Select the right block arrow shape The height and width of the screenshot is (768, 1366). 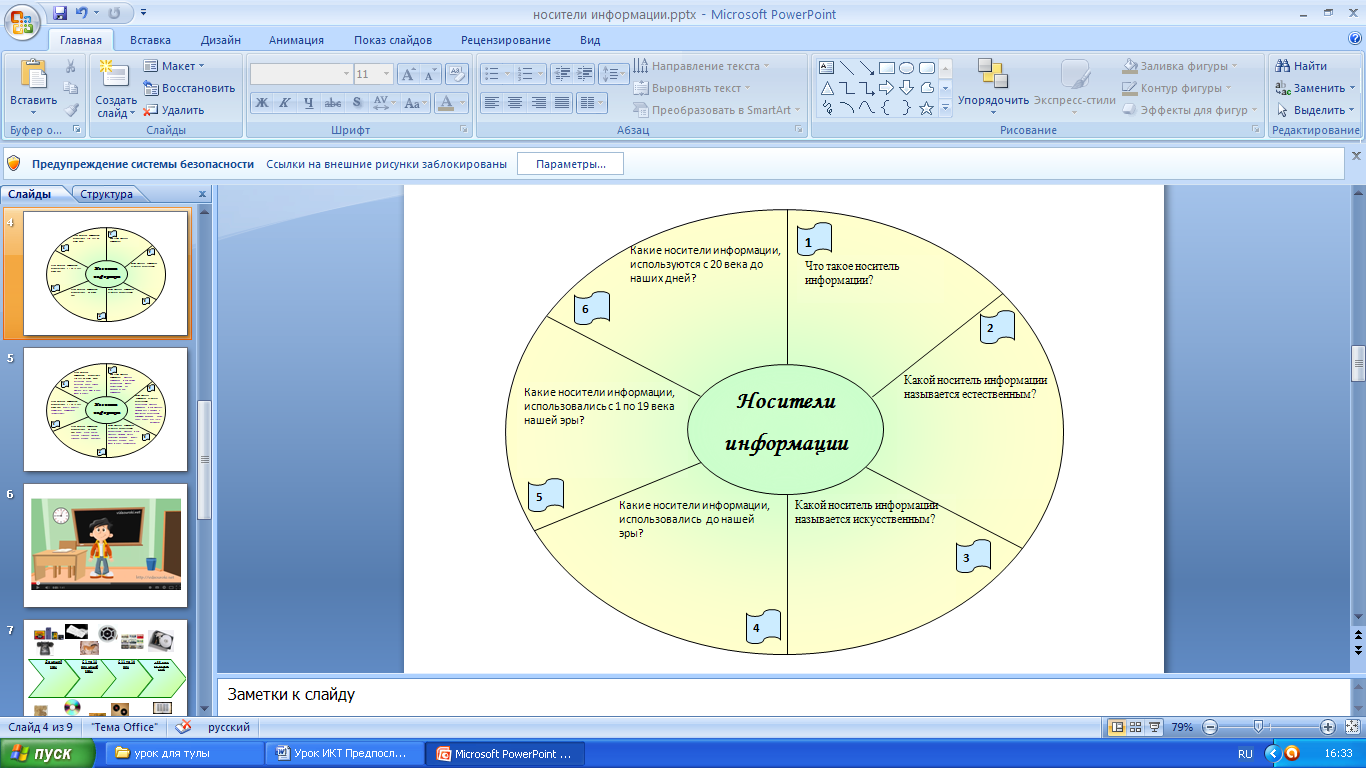point(887,88)
